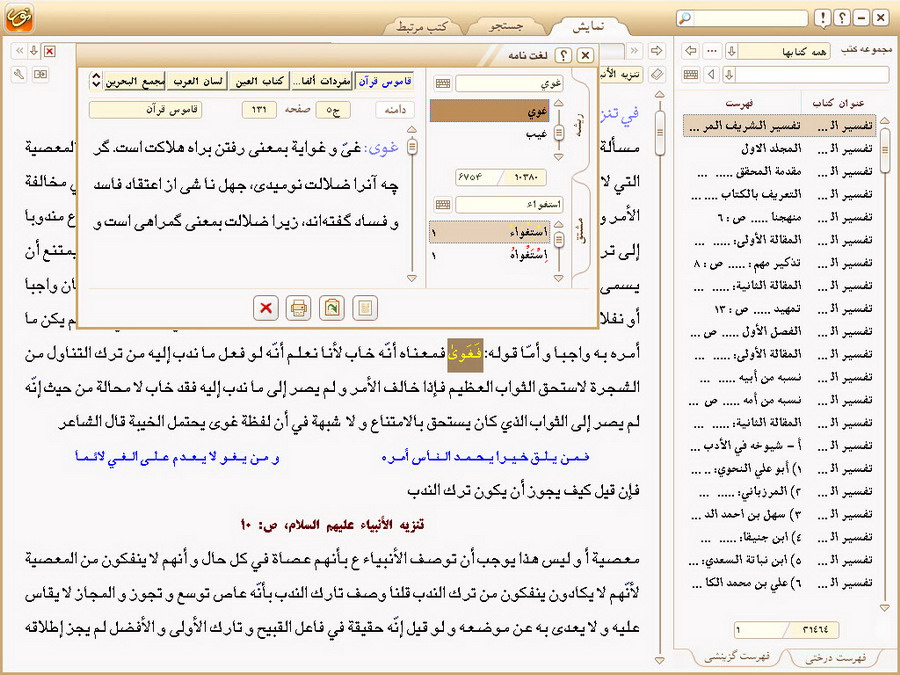Viewport: 900px width, 675px height.
Task: Step through dictionary tabs with up-down spinner
Action: pos(96,81)
